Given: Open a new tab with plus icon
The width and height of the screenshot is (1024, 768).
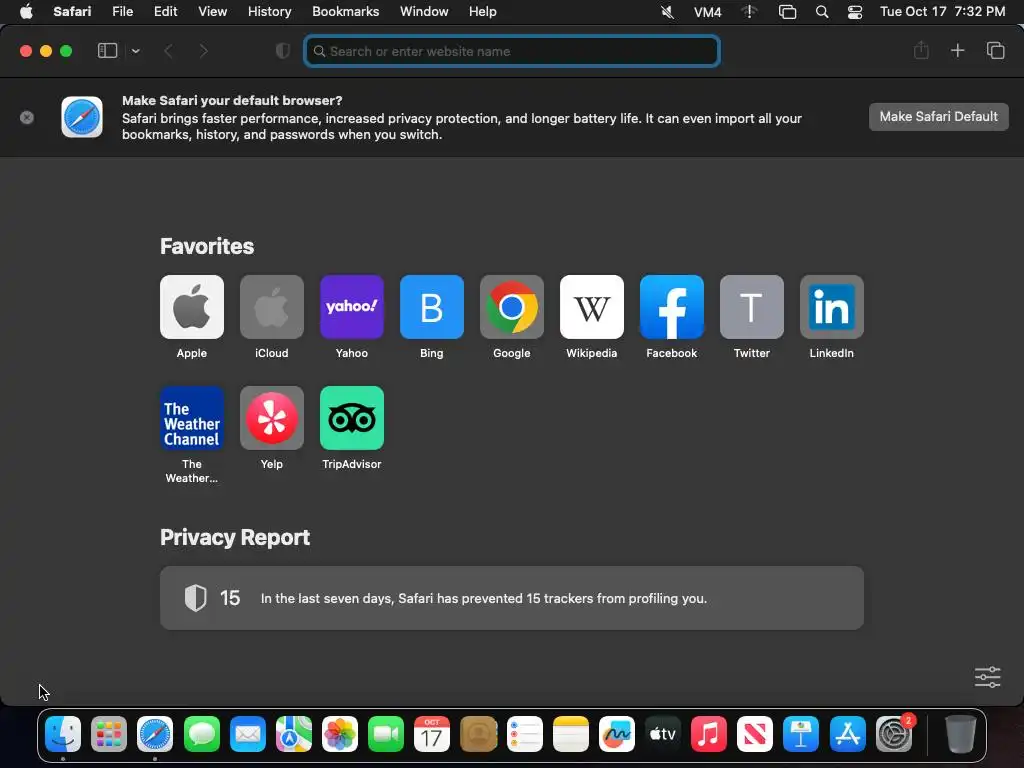Looking at the screenshot, I should [x=957, y=50].
